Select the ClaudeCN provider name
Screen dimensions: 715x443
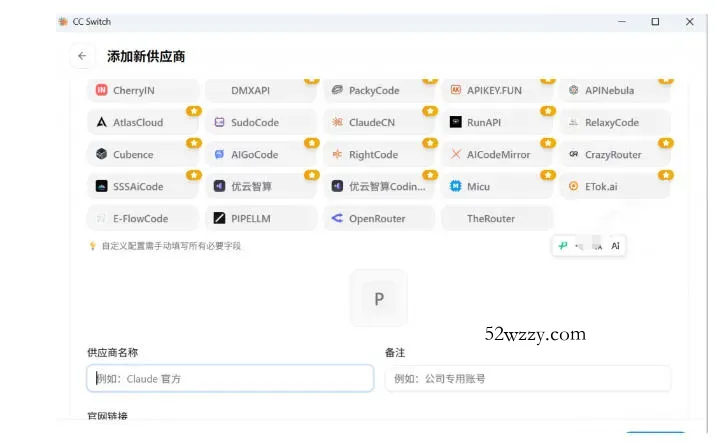pyautogui.click(x=372, y=122)
